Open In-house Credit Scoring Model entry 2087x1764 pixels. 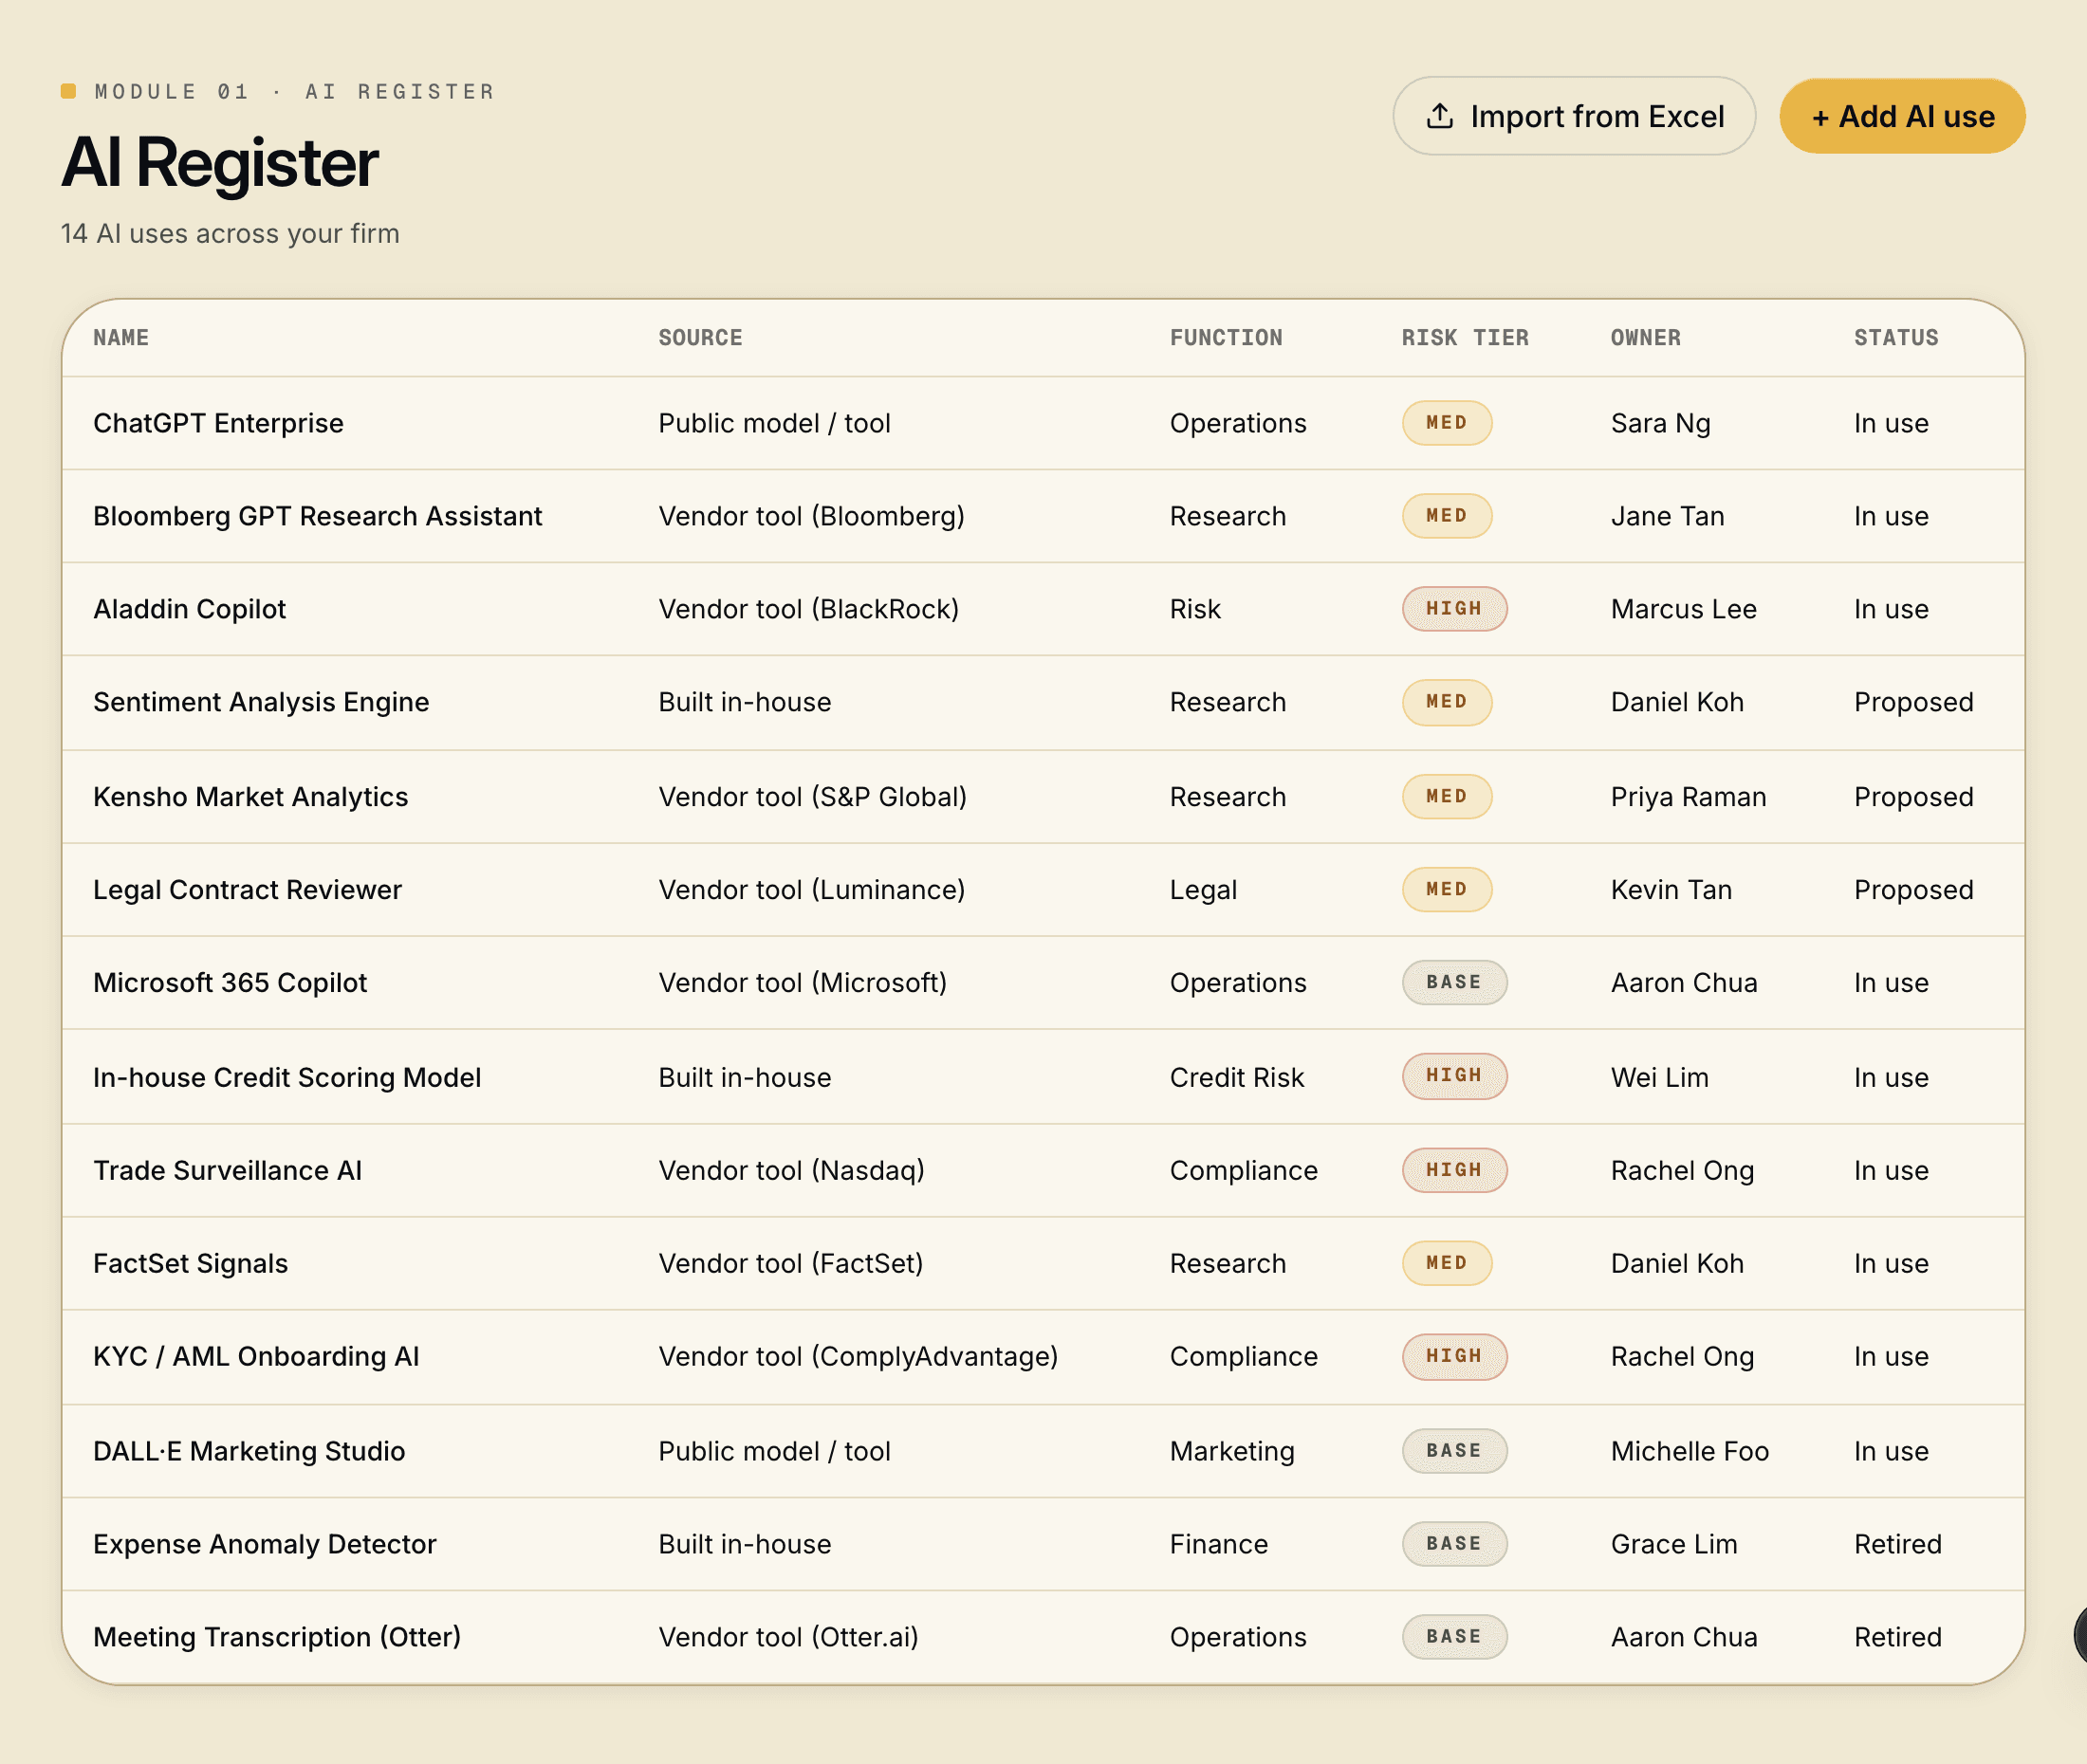pos(1043,1077)
